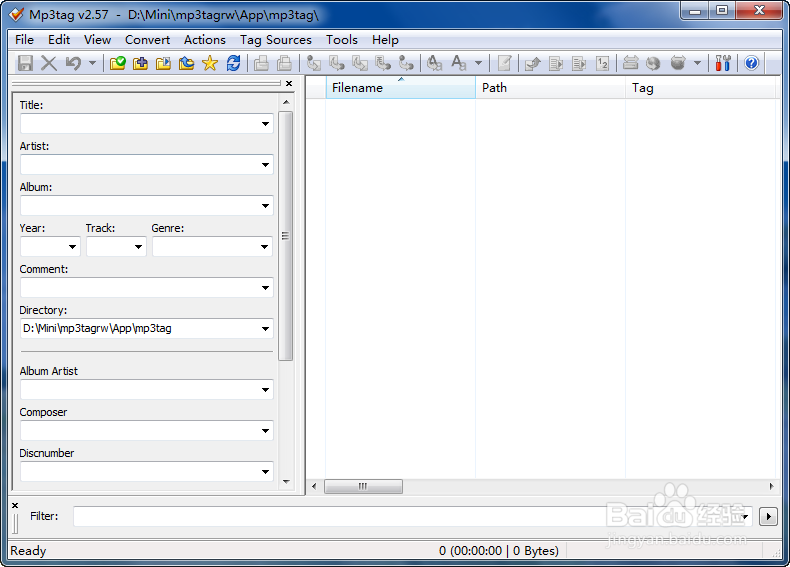The width and height of the screenshot is (790, 567).
Task: Click the Export icon with arrow
Action: [533, 64]
